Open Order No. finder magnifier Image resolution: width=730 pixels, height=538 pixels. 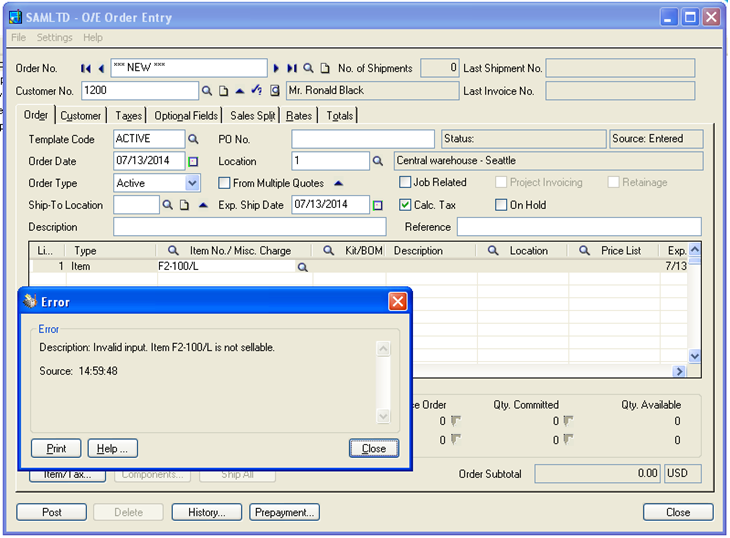click(x=308, y=68)
